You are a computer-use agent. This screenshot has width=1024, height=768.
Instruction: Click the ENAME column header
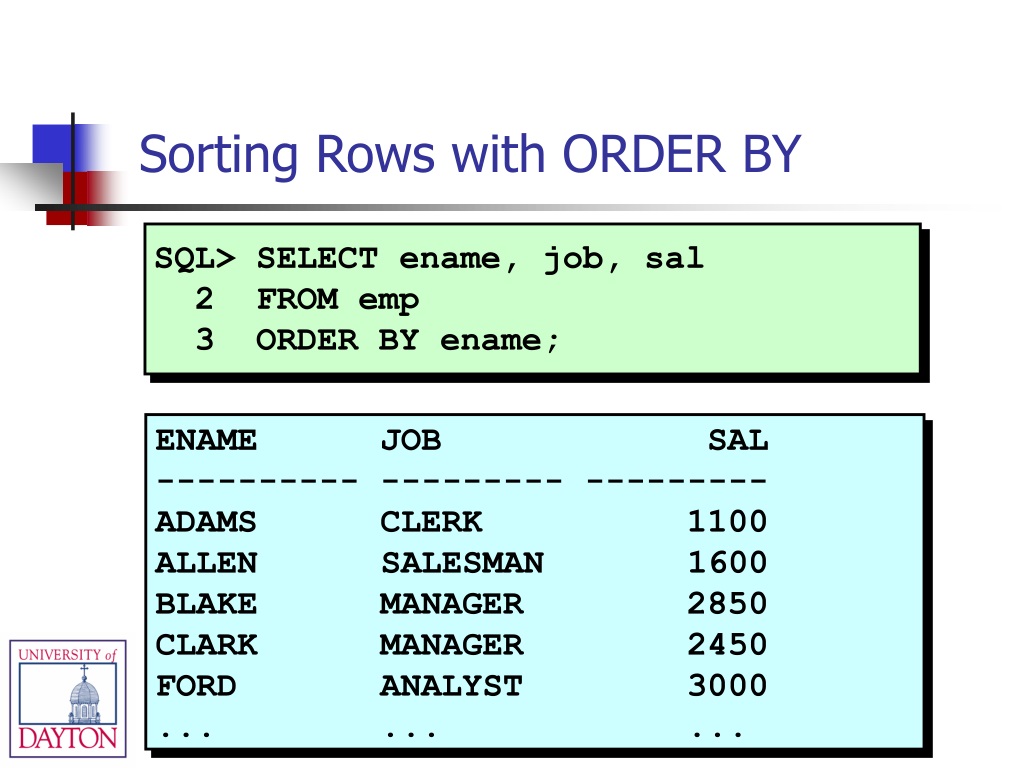point(206,440)
